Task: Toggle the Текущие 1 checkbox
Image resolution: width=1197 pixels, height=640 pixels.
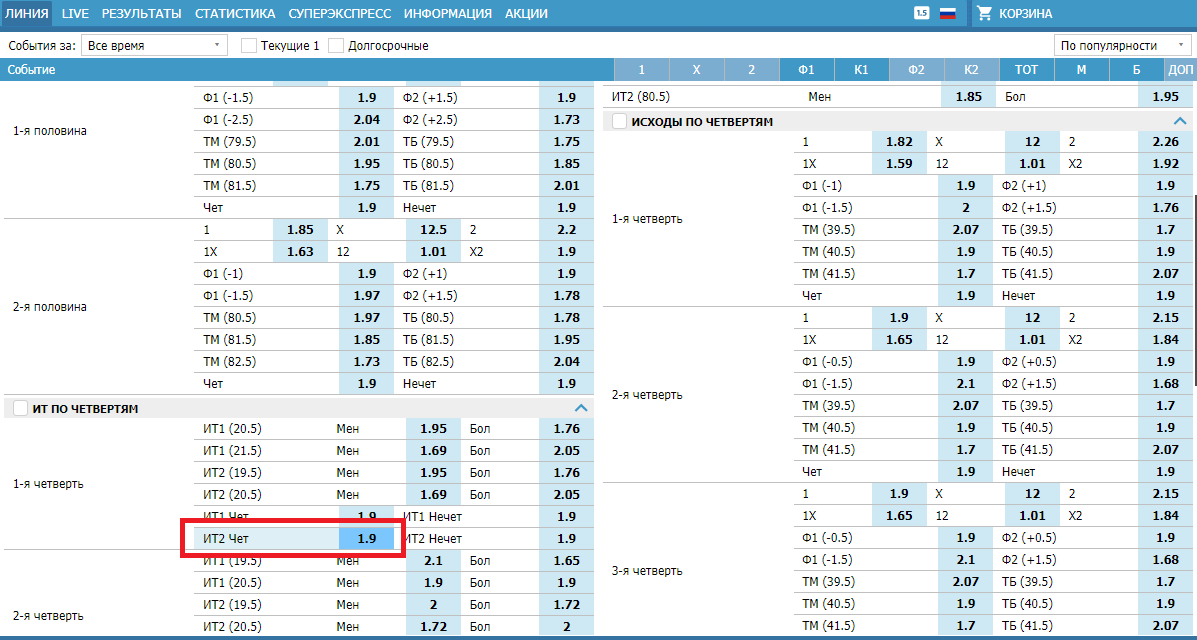Action: coord(249,46)
